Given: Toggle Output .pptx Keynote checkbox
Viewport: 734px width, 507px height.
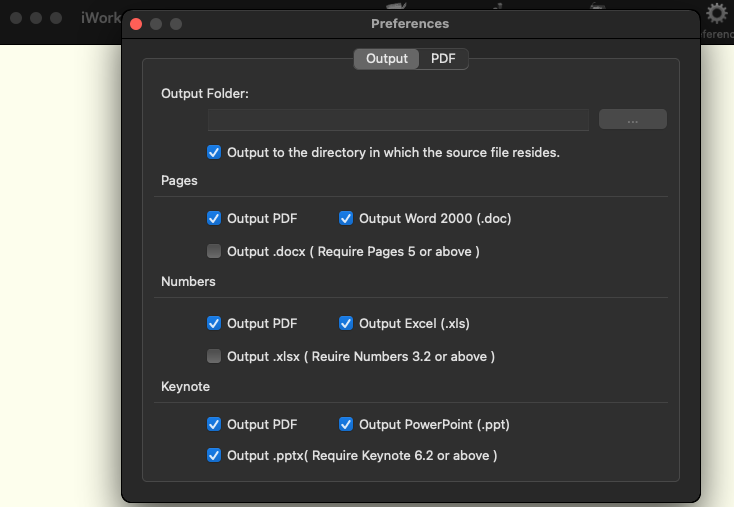Looking at the screenshot, I should click(214, 456).
